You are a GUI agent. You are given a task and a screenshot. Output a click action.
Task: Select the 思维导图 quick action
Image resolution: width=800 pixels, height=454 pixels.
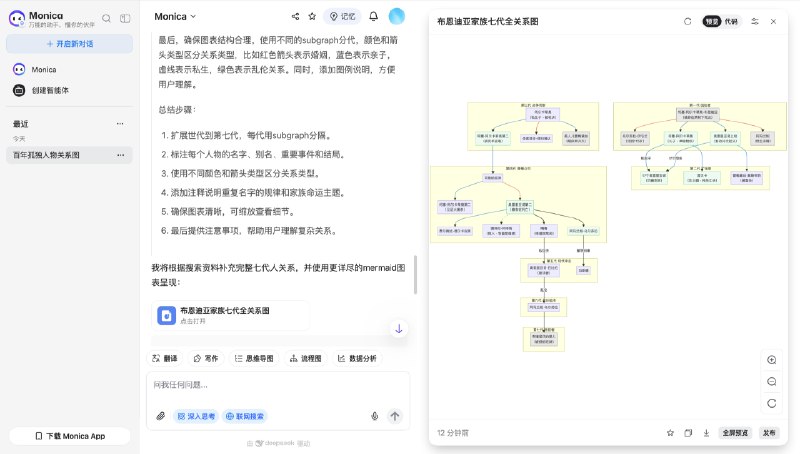pyautogui.click(x=254, y=359)
